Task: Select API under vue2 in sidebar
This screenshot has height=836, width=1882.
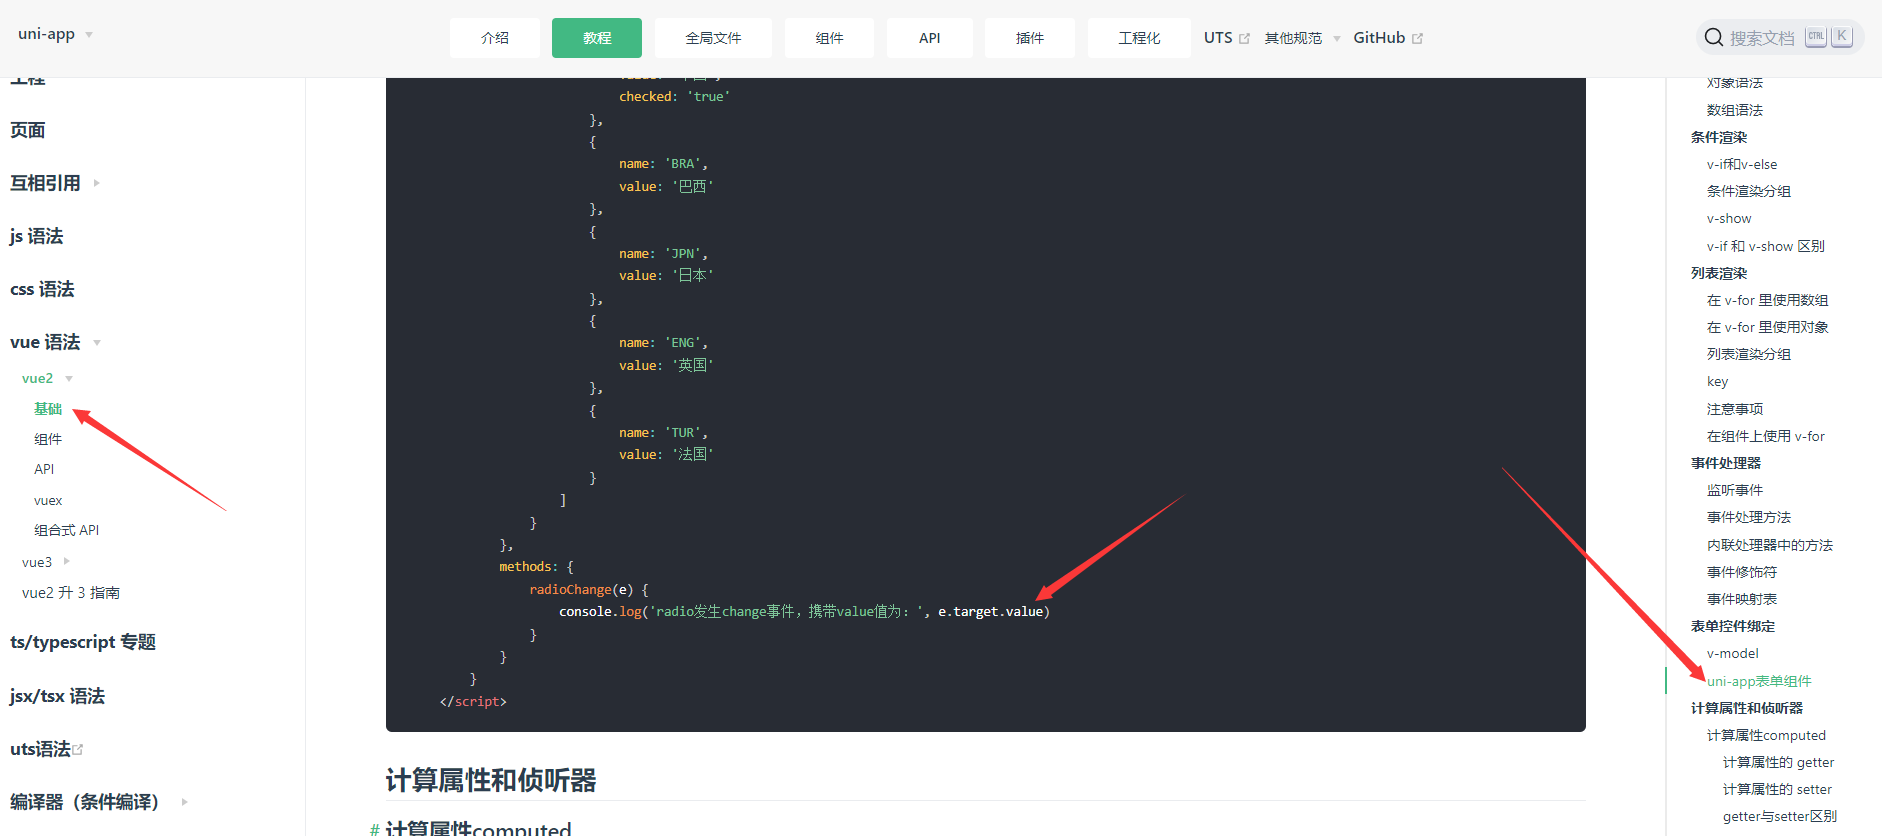Action: [x=44, y=469]
